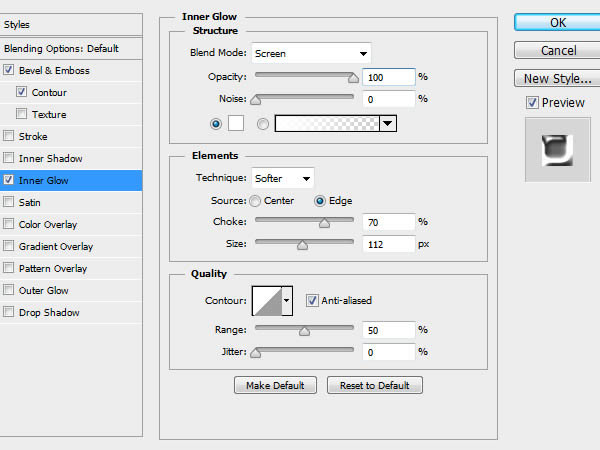This screenshot has width=600, height=450.
Task: Click the glow gradient preview bar
Action: click(327, 124)
